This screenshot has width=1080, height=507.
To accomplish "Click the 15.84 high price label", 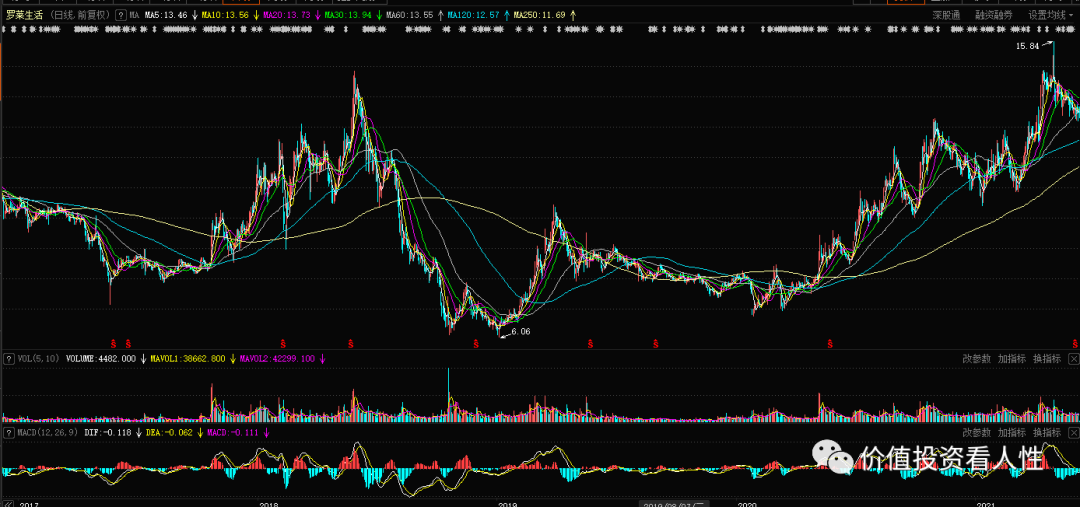I will click(x=1027, y=46).
